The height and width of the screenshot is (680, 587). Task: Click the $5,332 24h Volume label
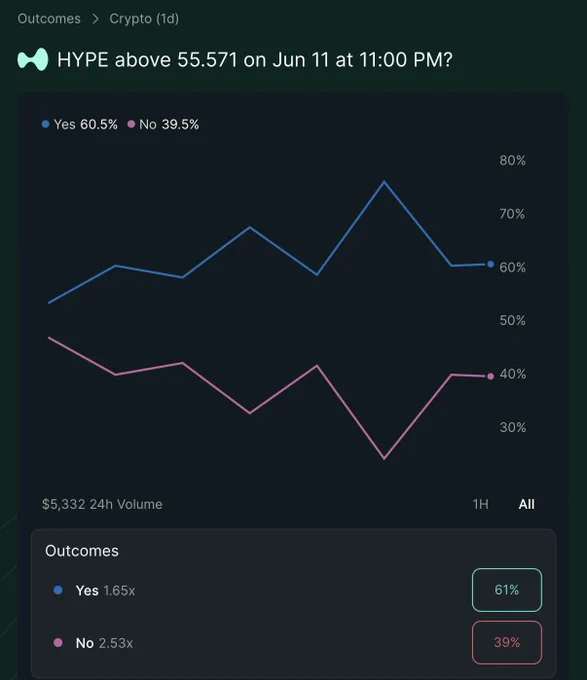coord(102,504)
